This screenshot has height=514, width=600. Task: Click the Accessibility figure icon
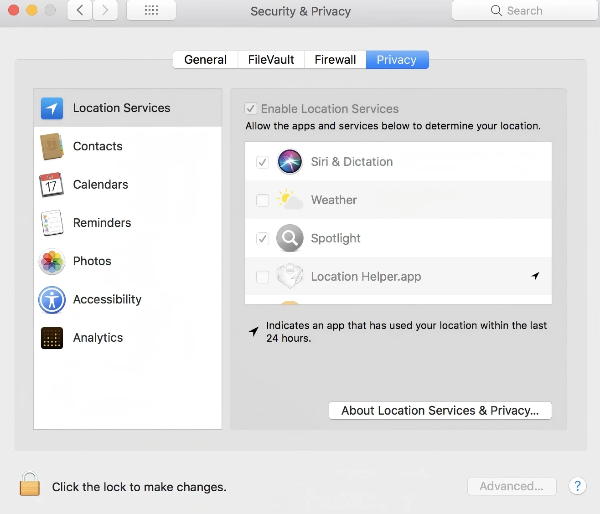click(52, 300)
